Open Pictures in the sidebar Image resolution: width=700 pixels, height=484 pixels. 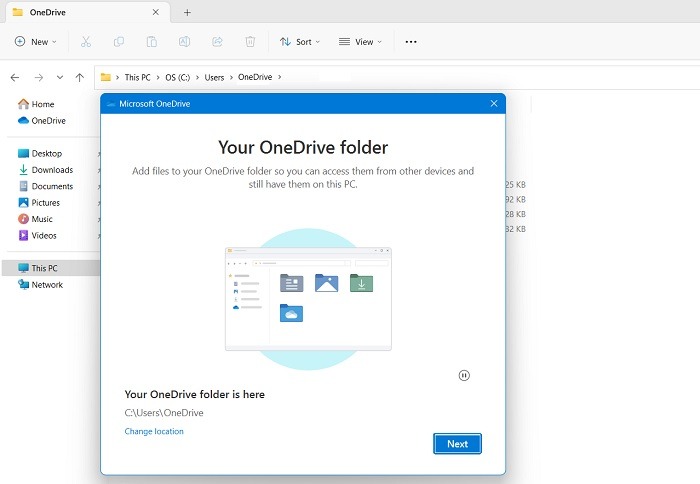point(39,203)
